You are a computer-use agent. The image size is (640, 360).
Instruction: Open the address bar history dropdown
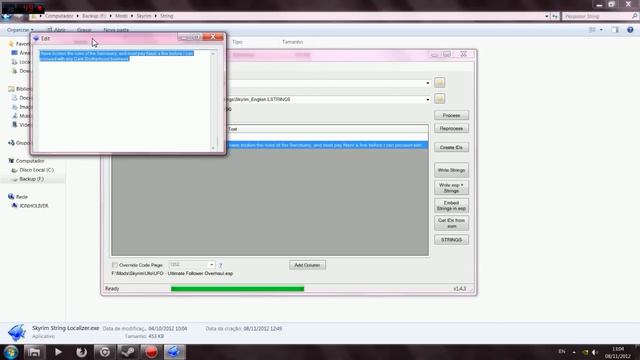click(547, 16)
